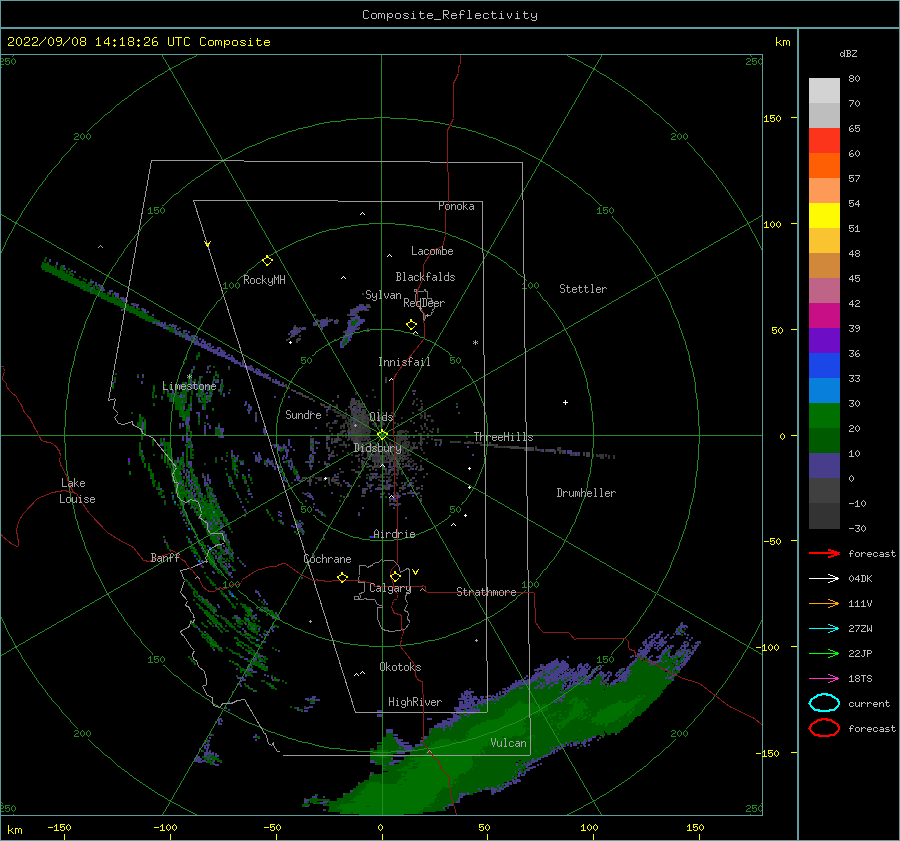The height and width of the screenshot is (841, 900).
Task: Click the green 22JP arrow legend
Action: [824, 653]
